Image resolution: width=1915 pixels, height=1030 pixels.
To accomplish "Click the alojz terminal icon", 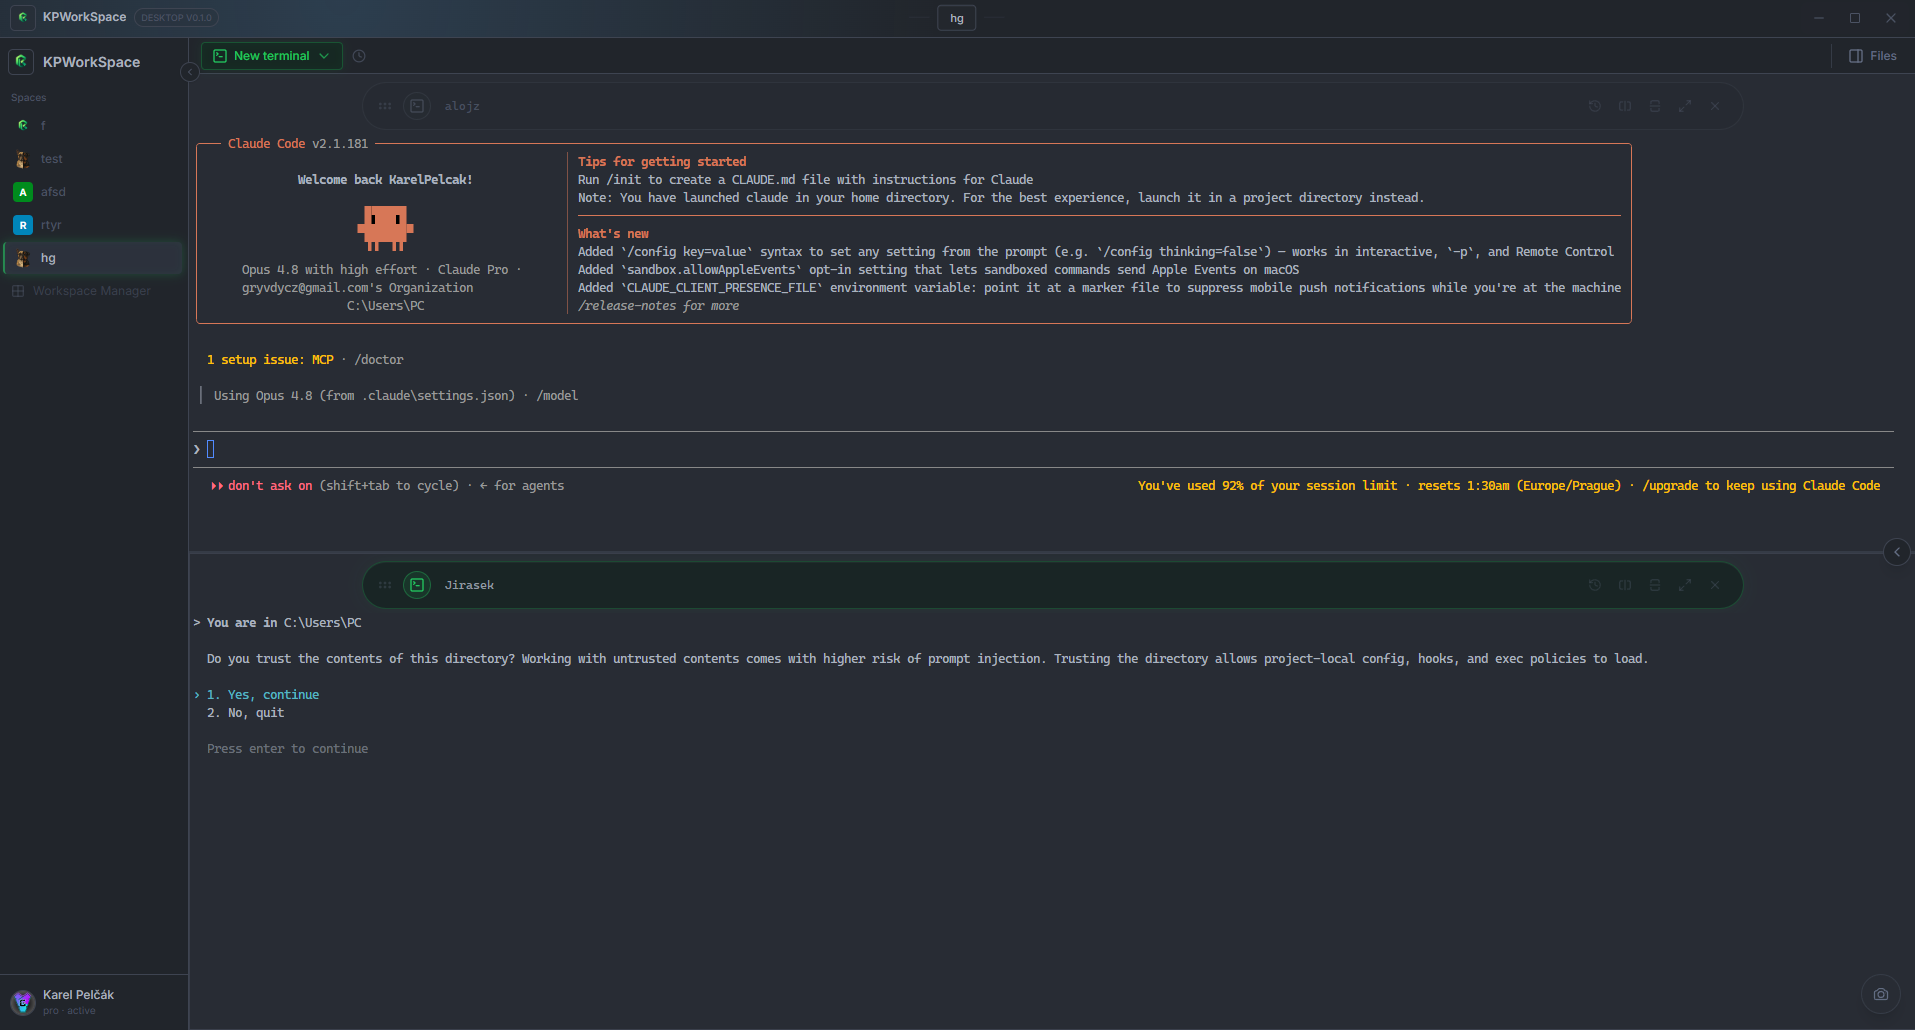I will point(417,106).
